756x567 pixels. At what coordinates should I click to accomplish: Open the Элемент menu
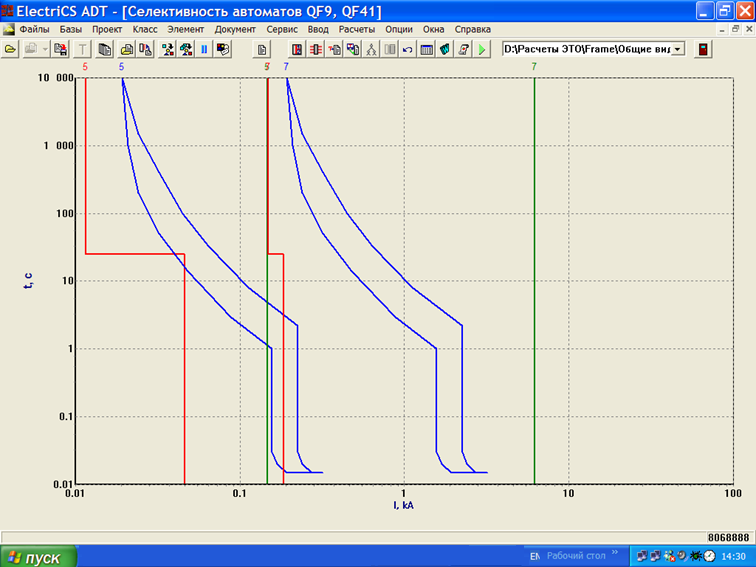pos(186,29)
